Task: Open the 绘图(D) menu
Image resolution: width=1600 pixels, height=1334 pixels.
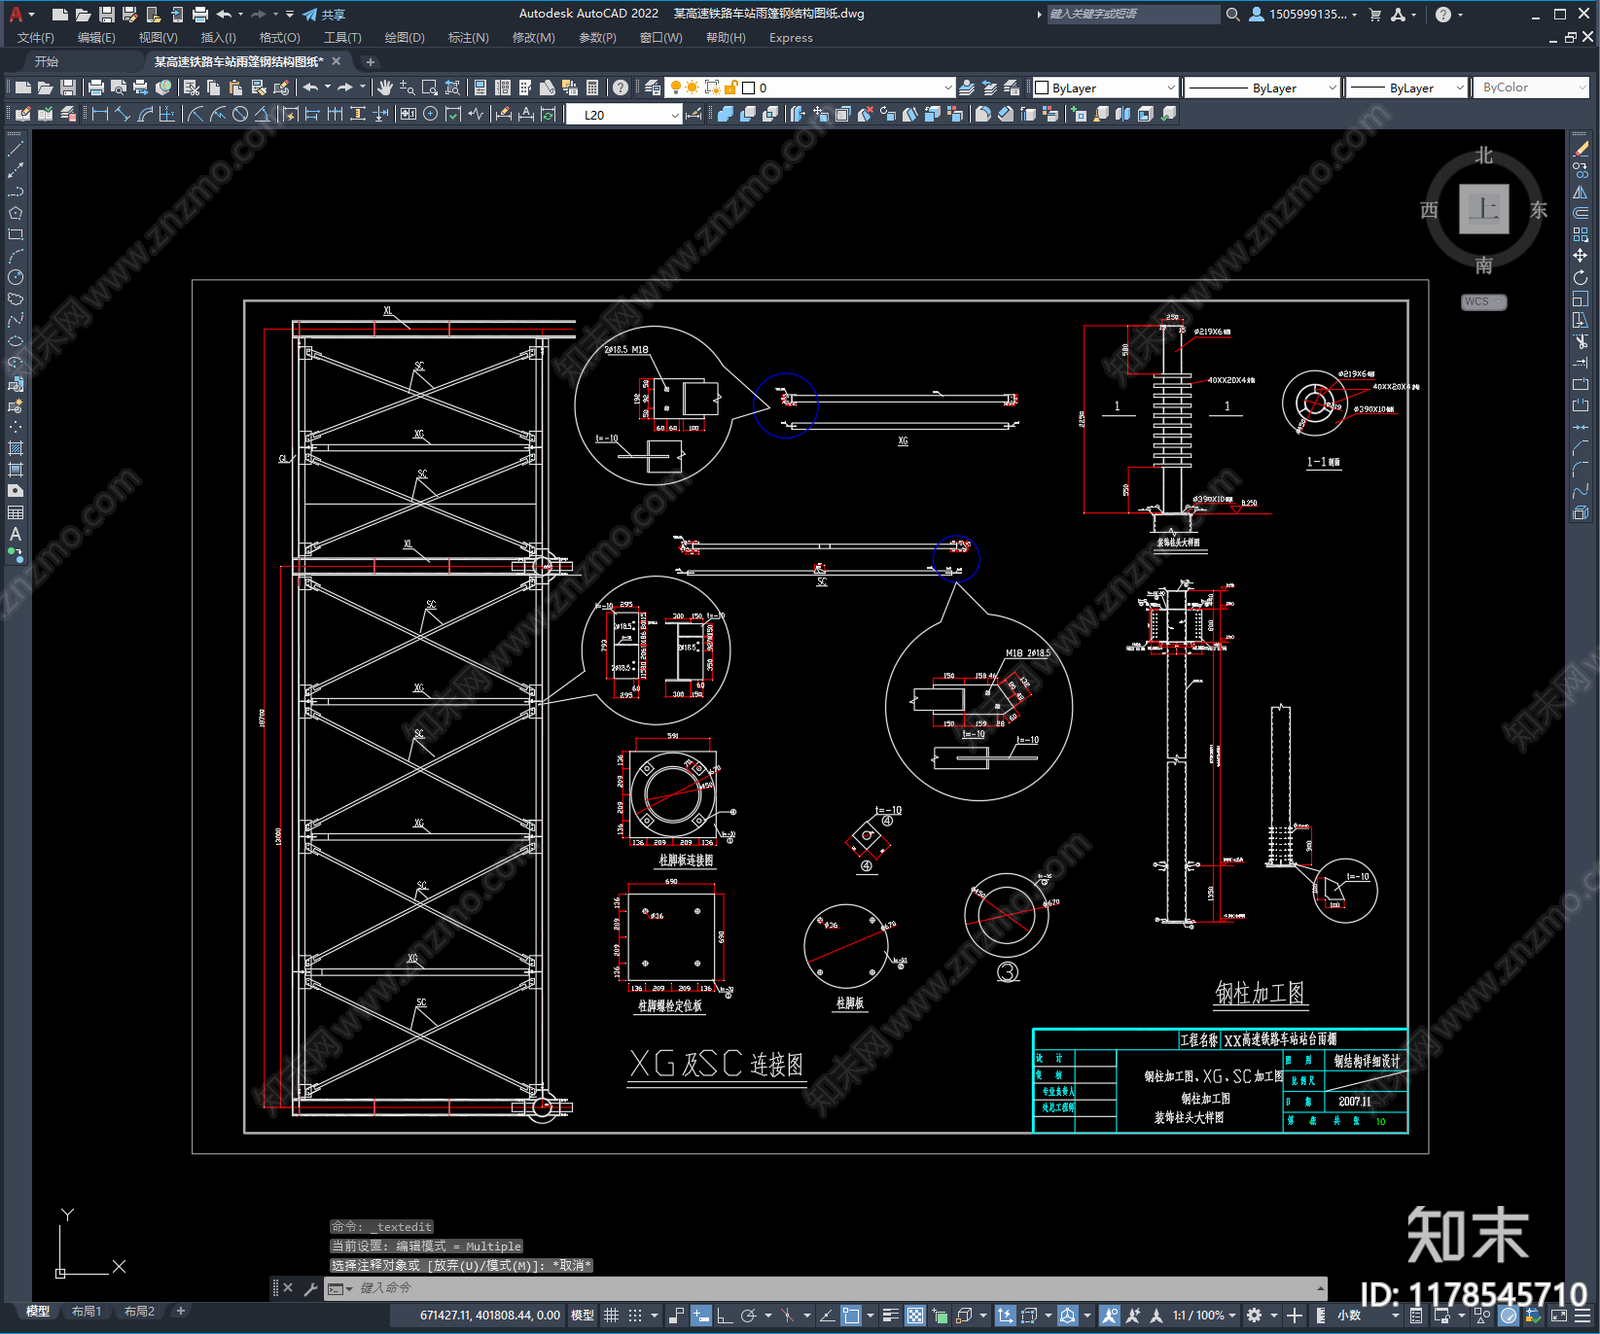Action: (x=404, y=38)
